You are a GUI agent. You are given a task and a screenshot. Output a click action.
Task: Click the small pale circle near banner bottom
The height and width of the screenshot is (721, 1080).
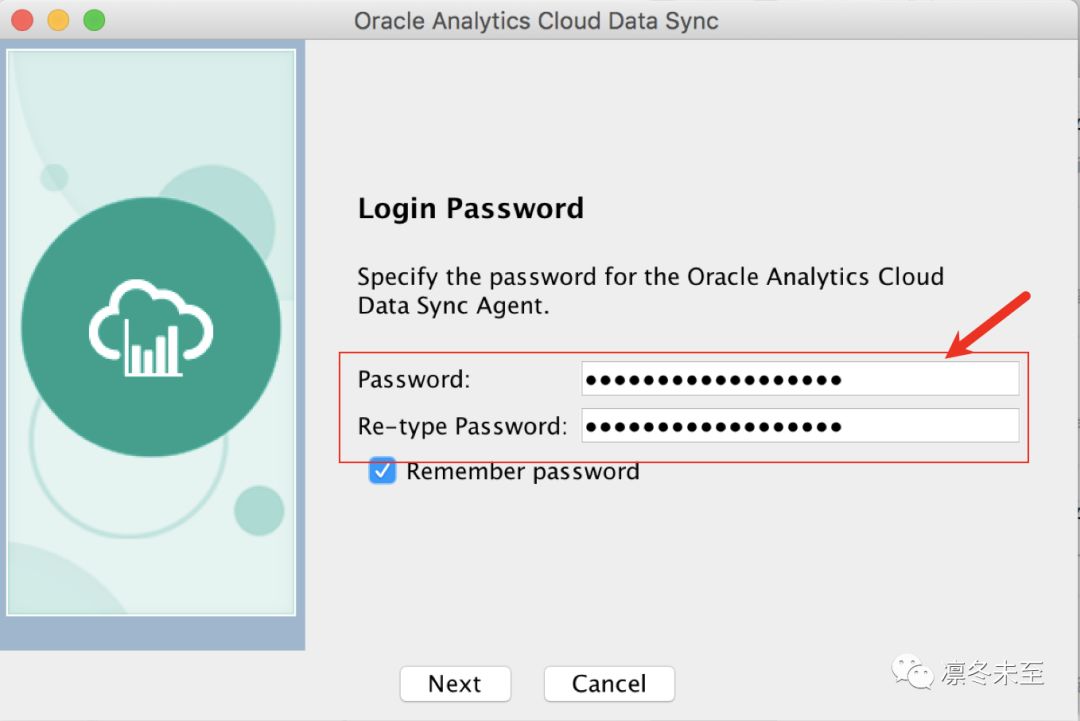click(259, 510)
